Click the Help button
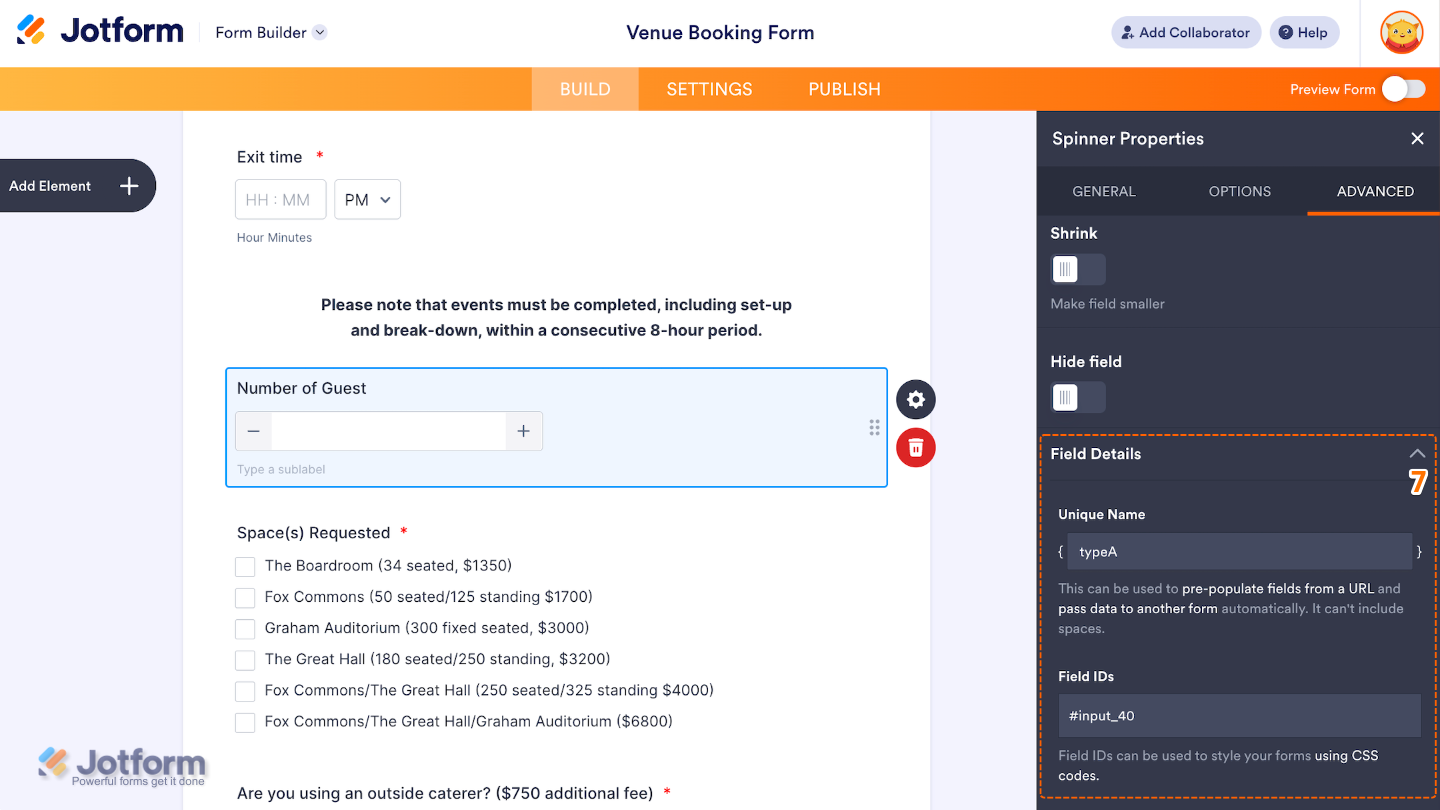 pos(1304,32)
